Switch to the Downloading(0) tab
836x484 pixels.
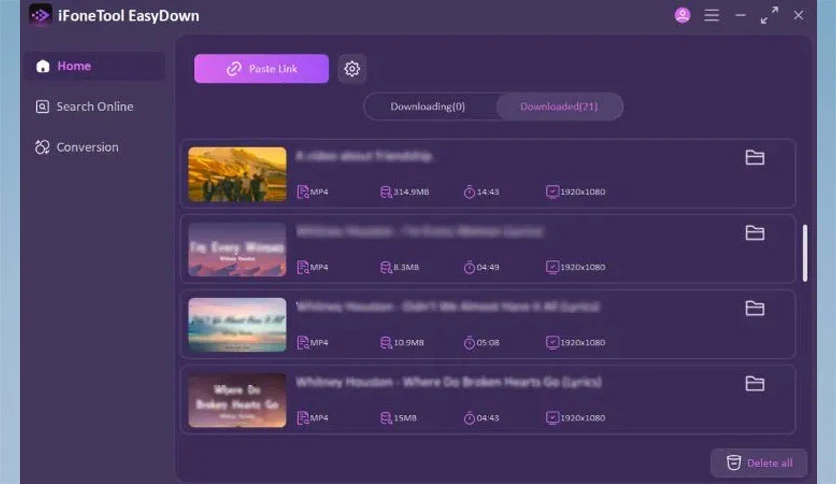click(428, 107)
